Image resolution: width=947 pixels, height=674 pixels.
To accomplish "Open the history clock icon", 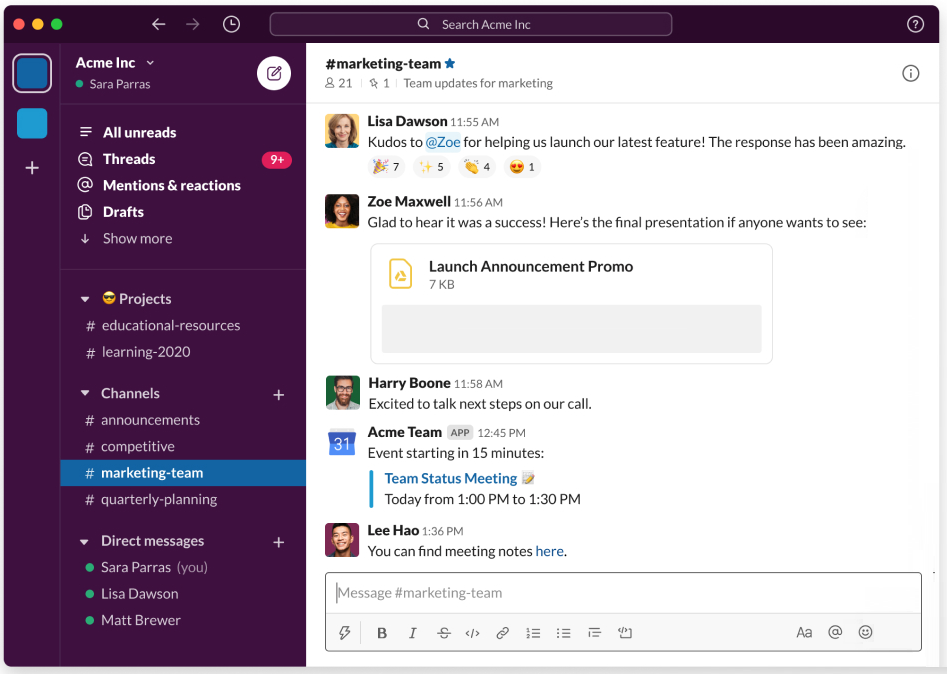I will tap(231, 24).
